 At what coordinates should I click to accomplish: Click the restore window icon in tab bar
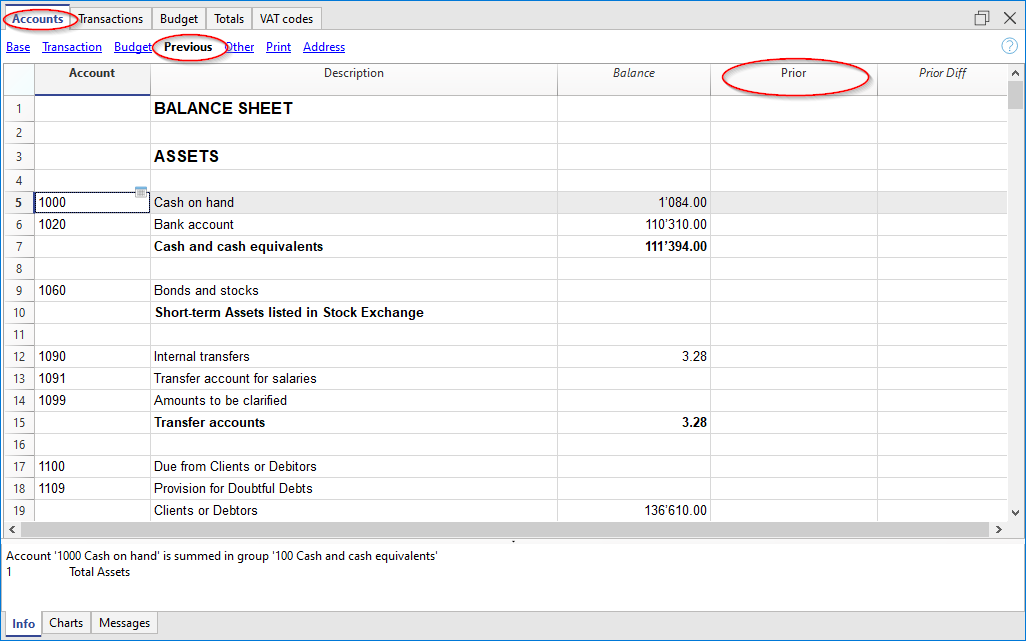pos(982,18)
